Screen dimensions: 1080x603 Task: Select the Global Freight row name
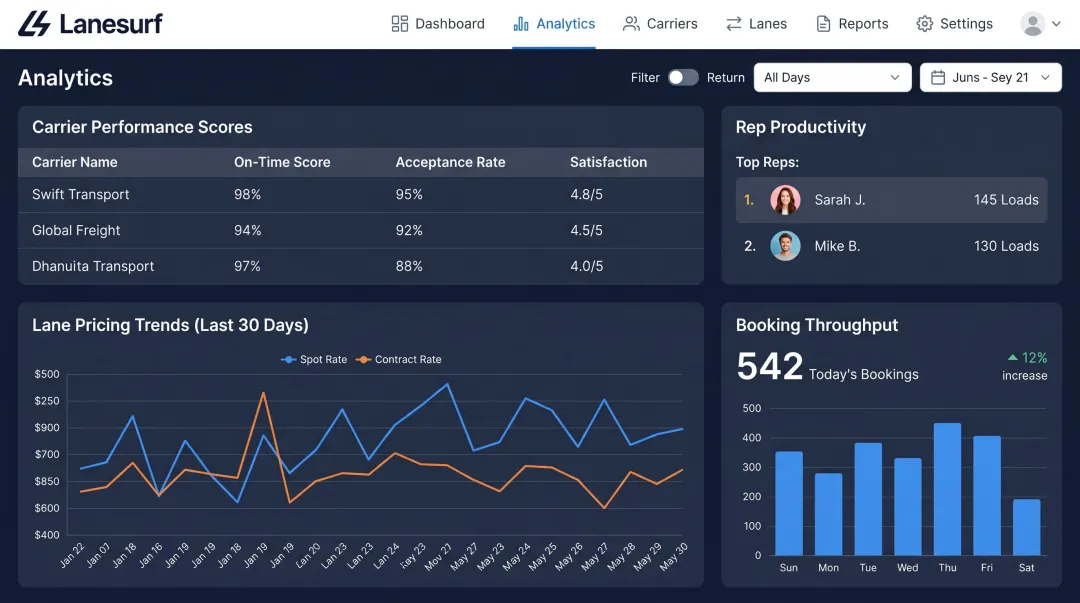tap(76, 230)
